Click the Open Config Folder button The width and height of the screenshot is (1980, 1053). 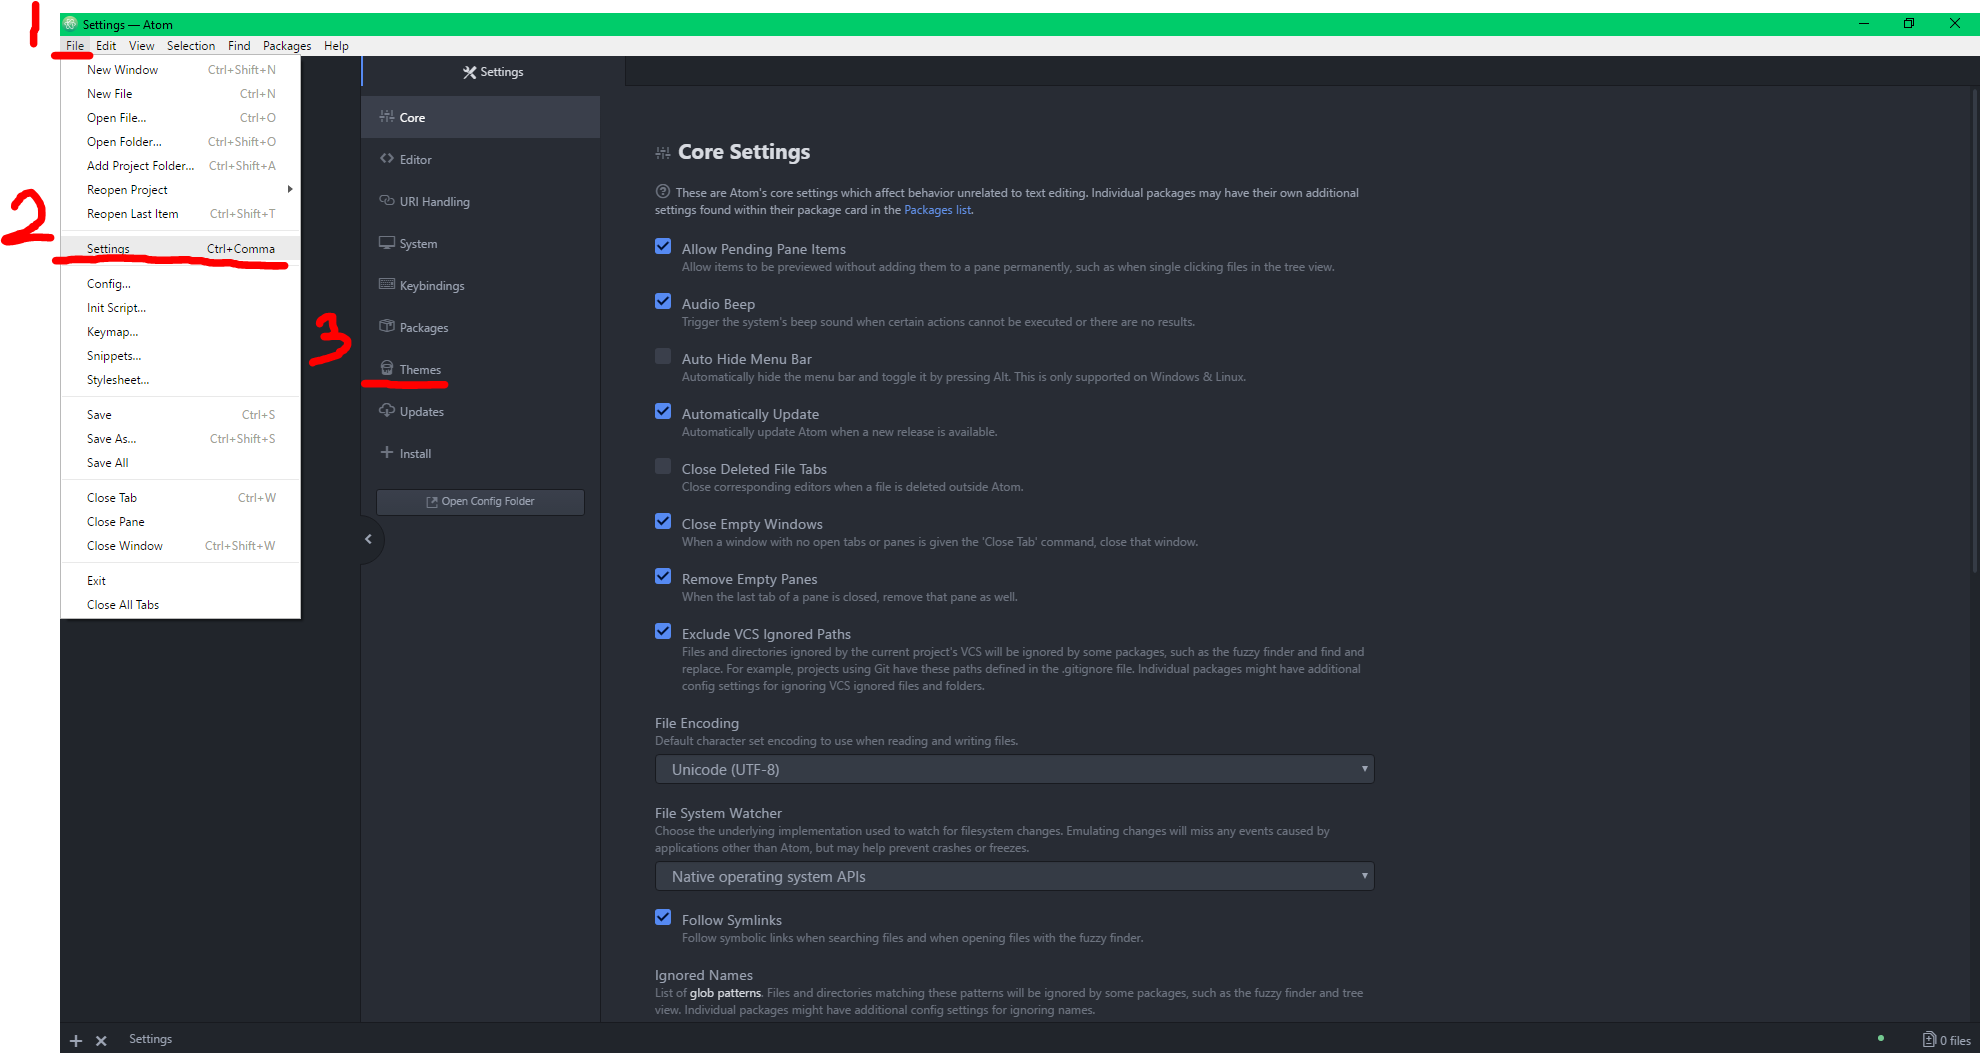click(480, 502)
